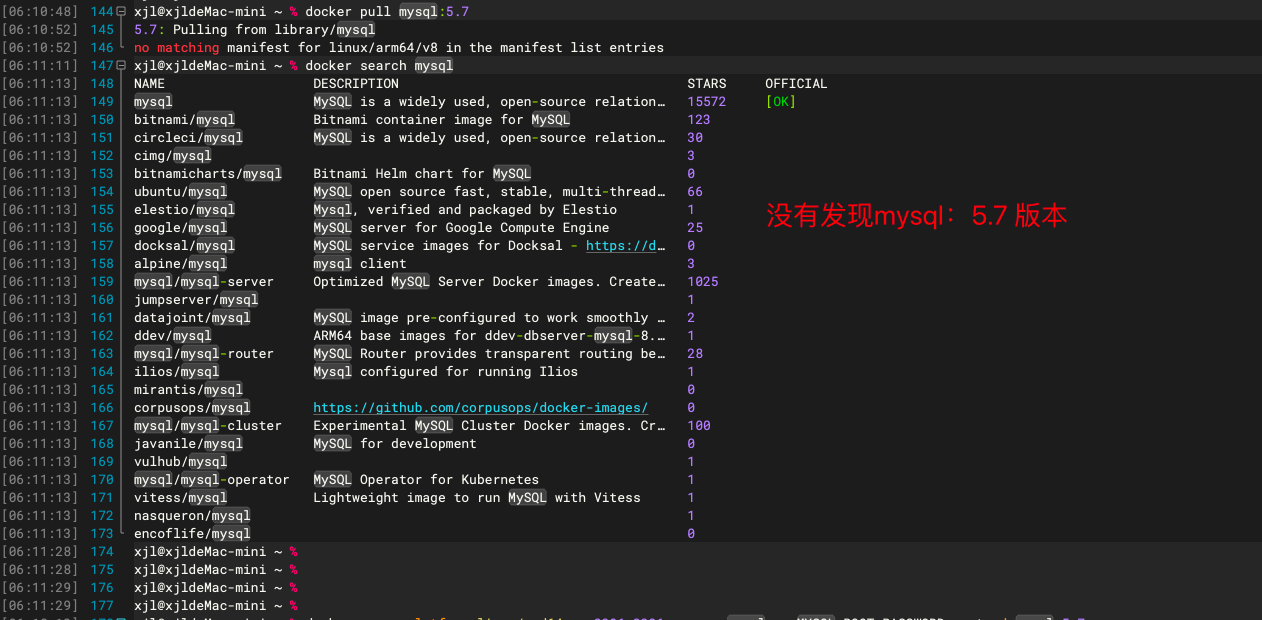Click the 'corpusops/mysql' image name
This screenshot has width=1262, height=620.
click(x=192, y=408)
